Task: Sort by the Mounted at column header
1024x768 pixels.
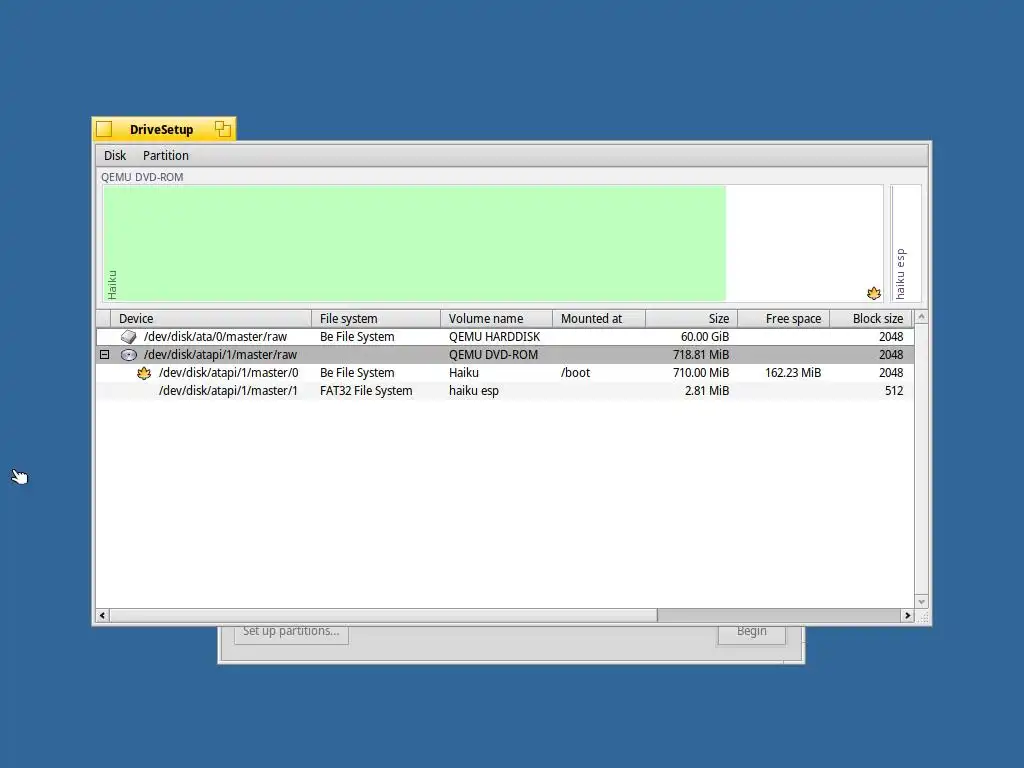Action: pyautogui.click(x=600, y=319)
